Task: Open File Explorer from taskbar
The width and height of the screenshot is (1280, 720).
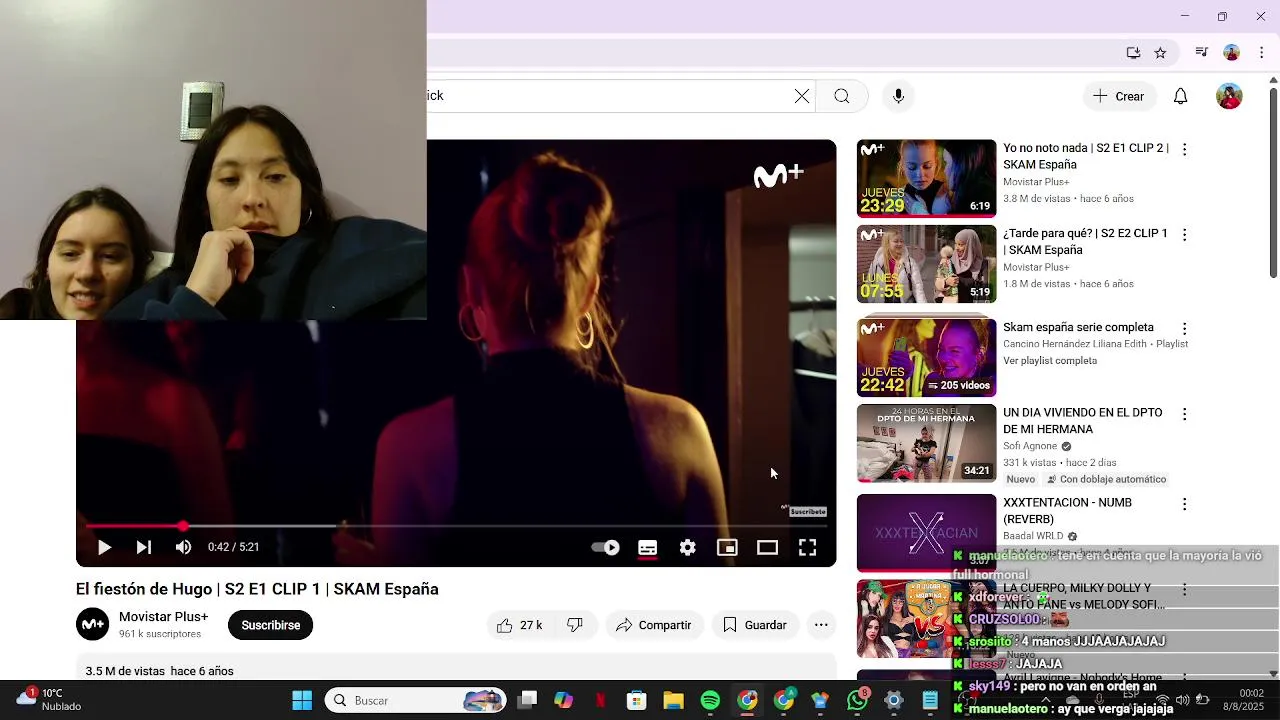Action: pos(674,700)
